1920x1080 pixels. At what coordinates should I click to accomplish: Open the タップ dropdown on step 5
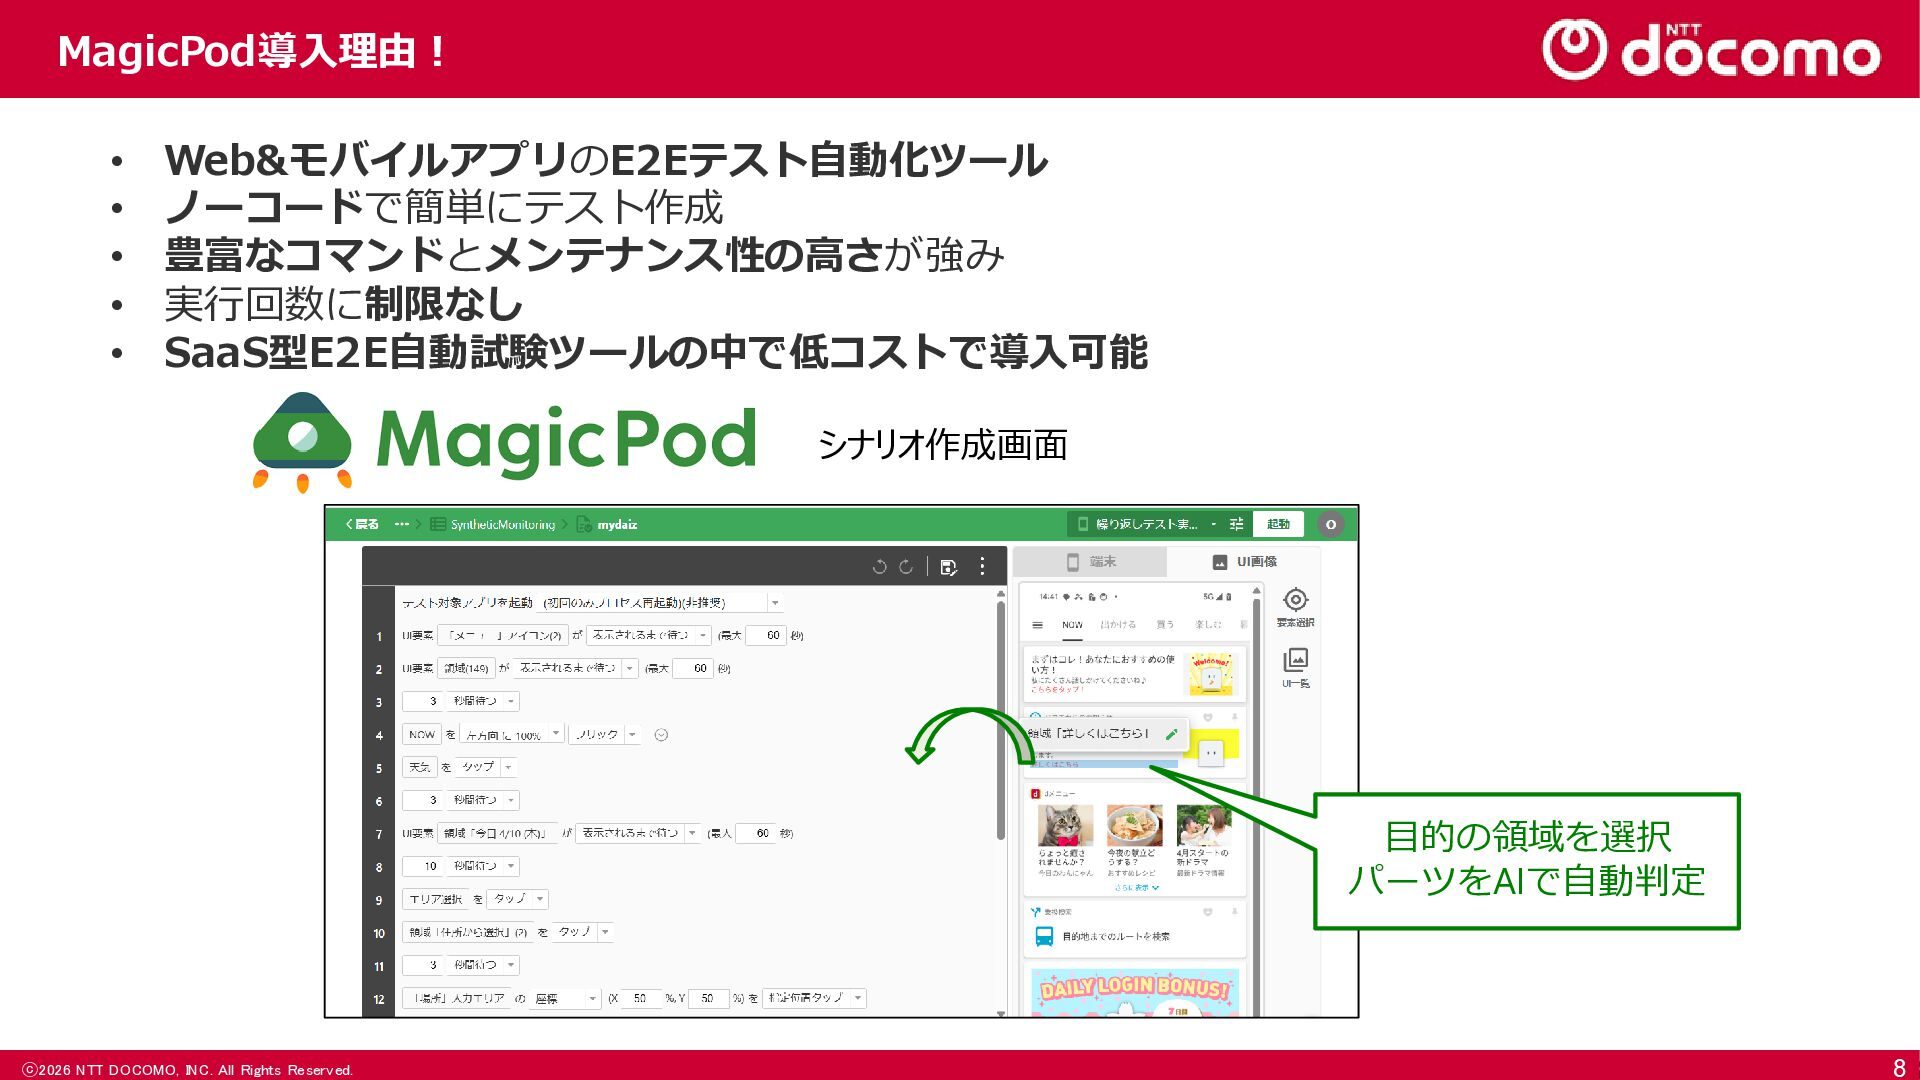point(486,767)
